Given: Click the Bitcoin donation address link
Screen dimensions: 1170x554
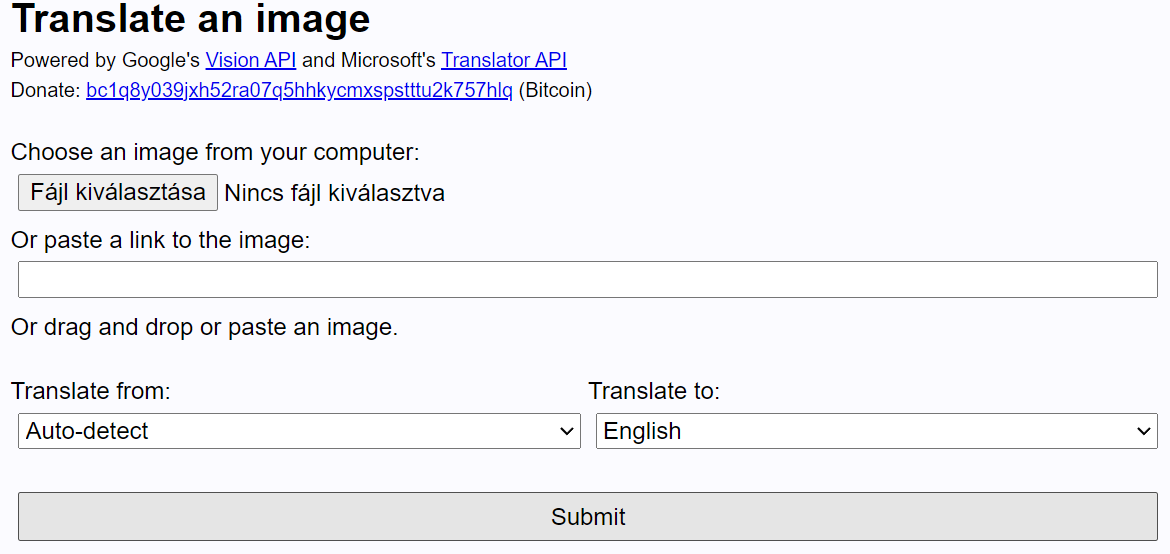Looking at the screenshot, I should pyautogui.click(x=299, y=91).
